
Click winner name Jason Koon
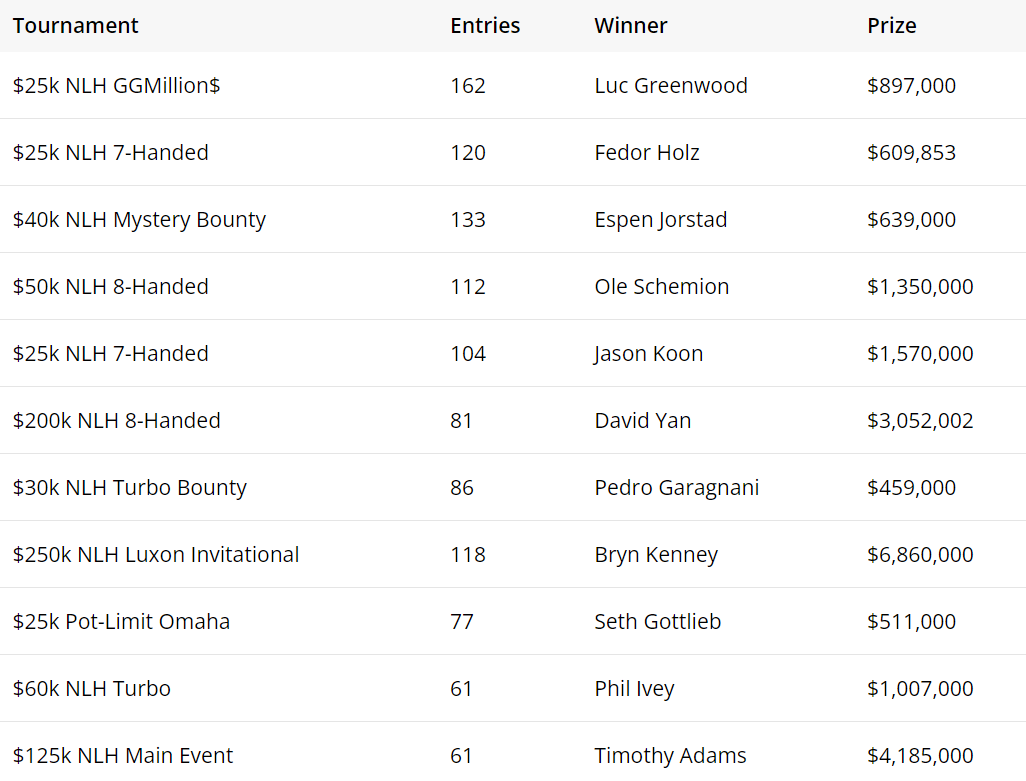coord(648,354)
